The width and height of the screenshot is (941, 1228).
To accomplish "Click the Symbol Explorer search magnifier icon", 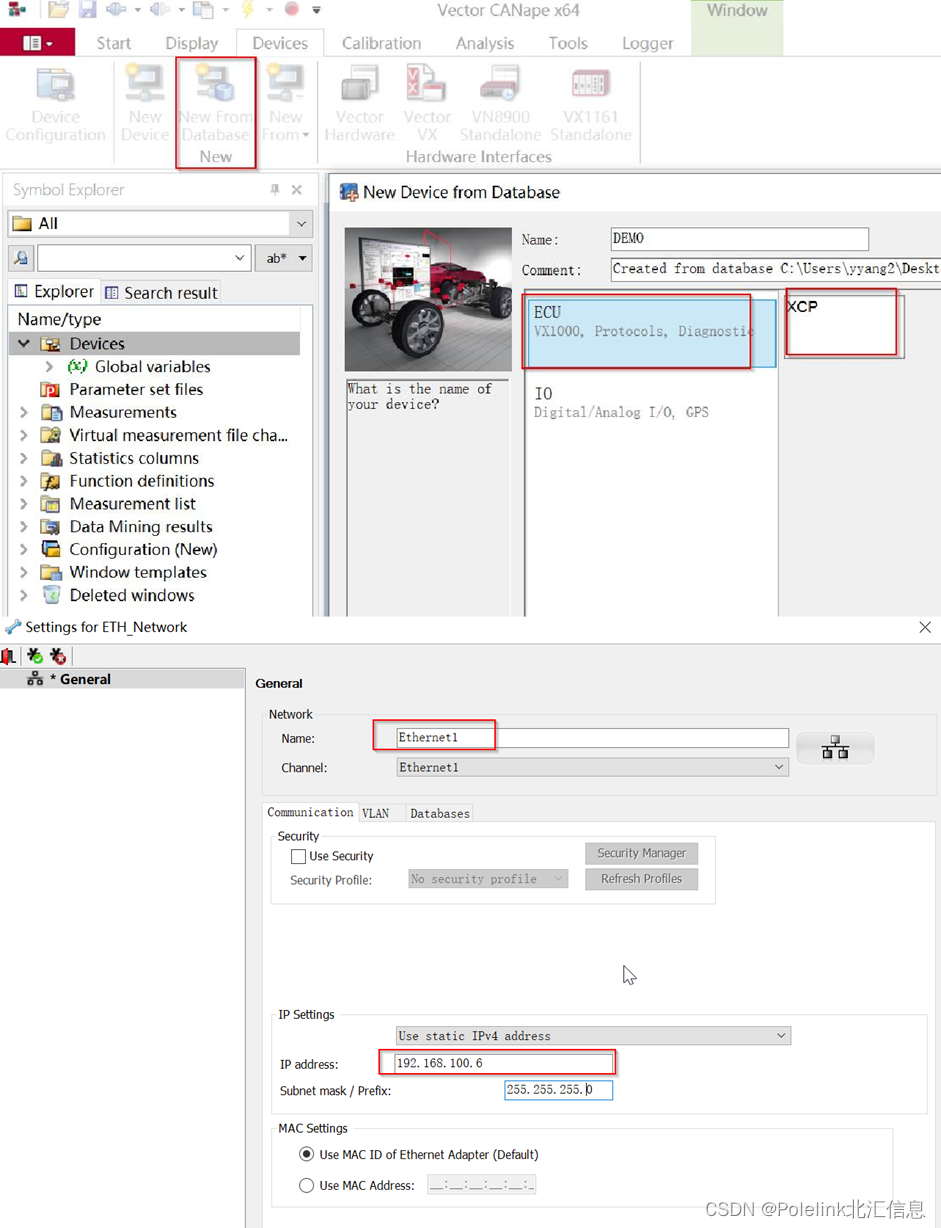I will 22,258.
